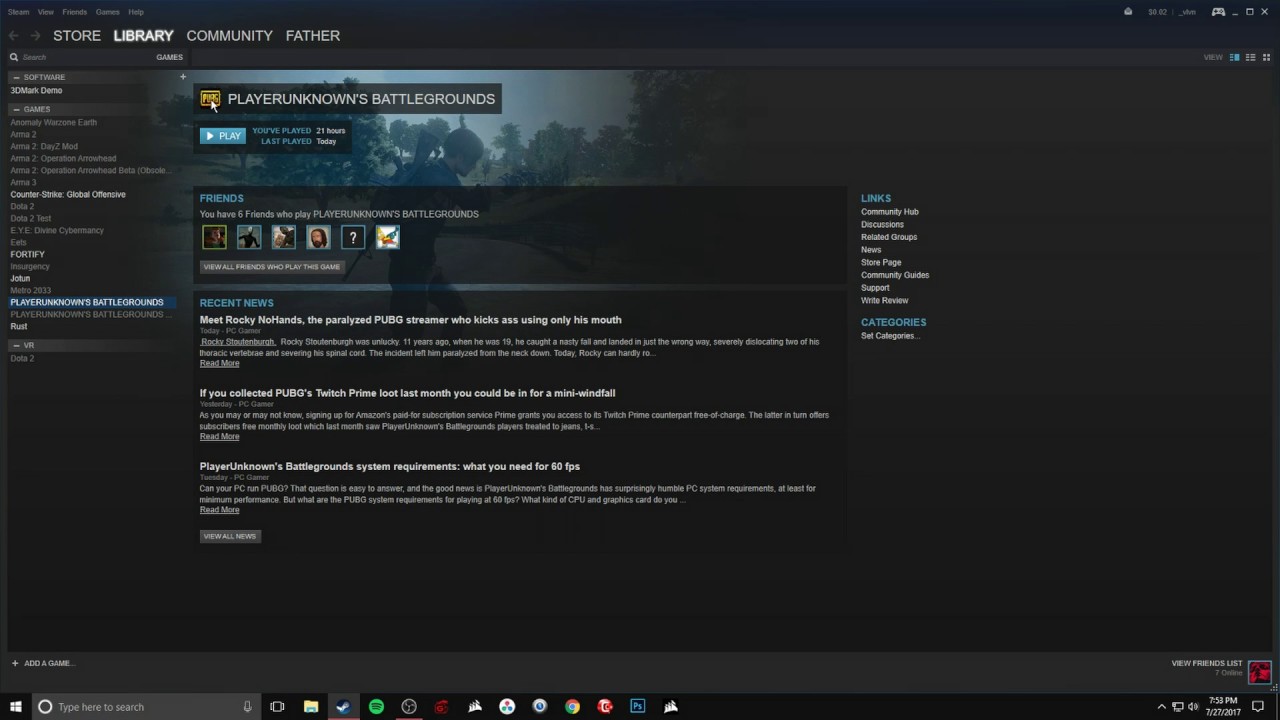Click Steam icon on the taskbar
1280x720 pixels.
pyautogui.click(x=343, y=706)
